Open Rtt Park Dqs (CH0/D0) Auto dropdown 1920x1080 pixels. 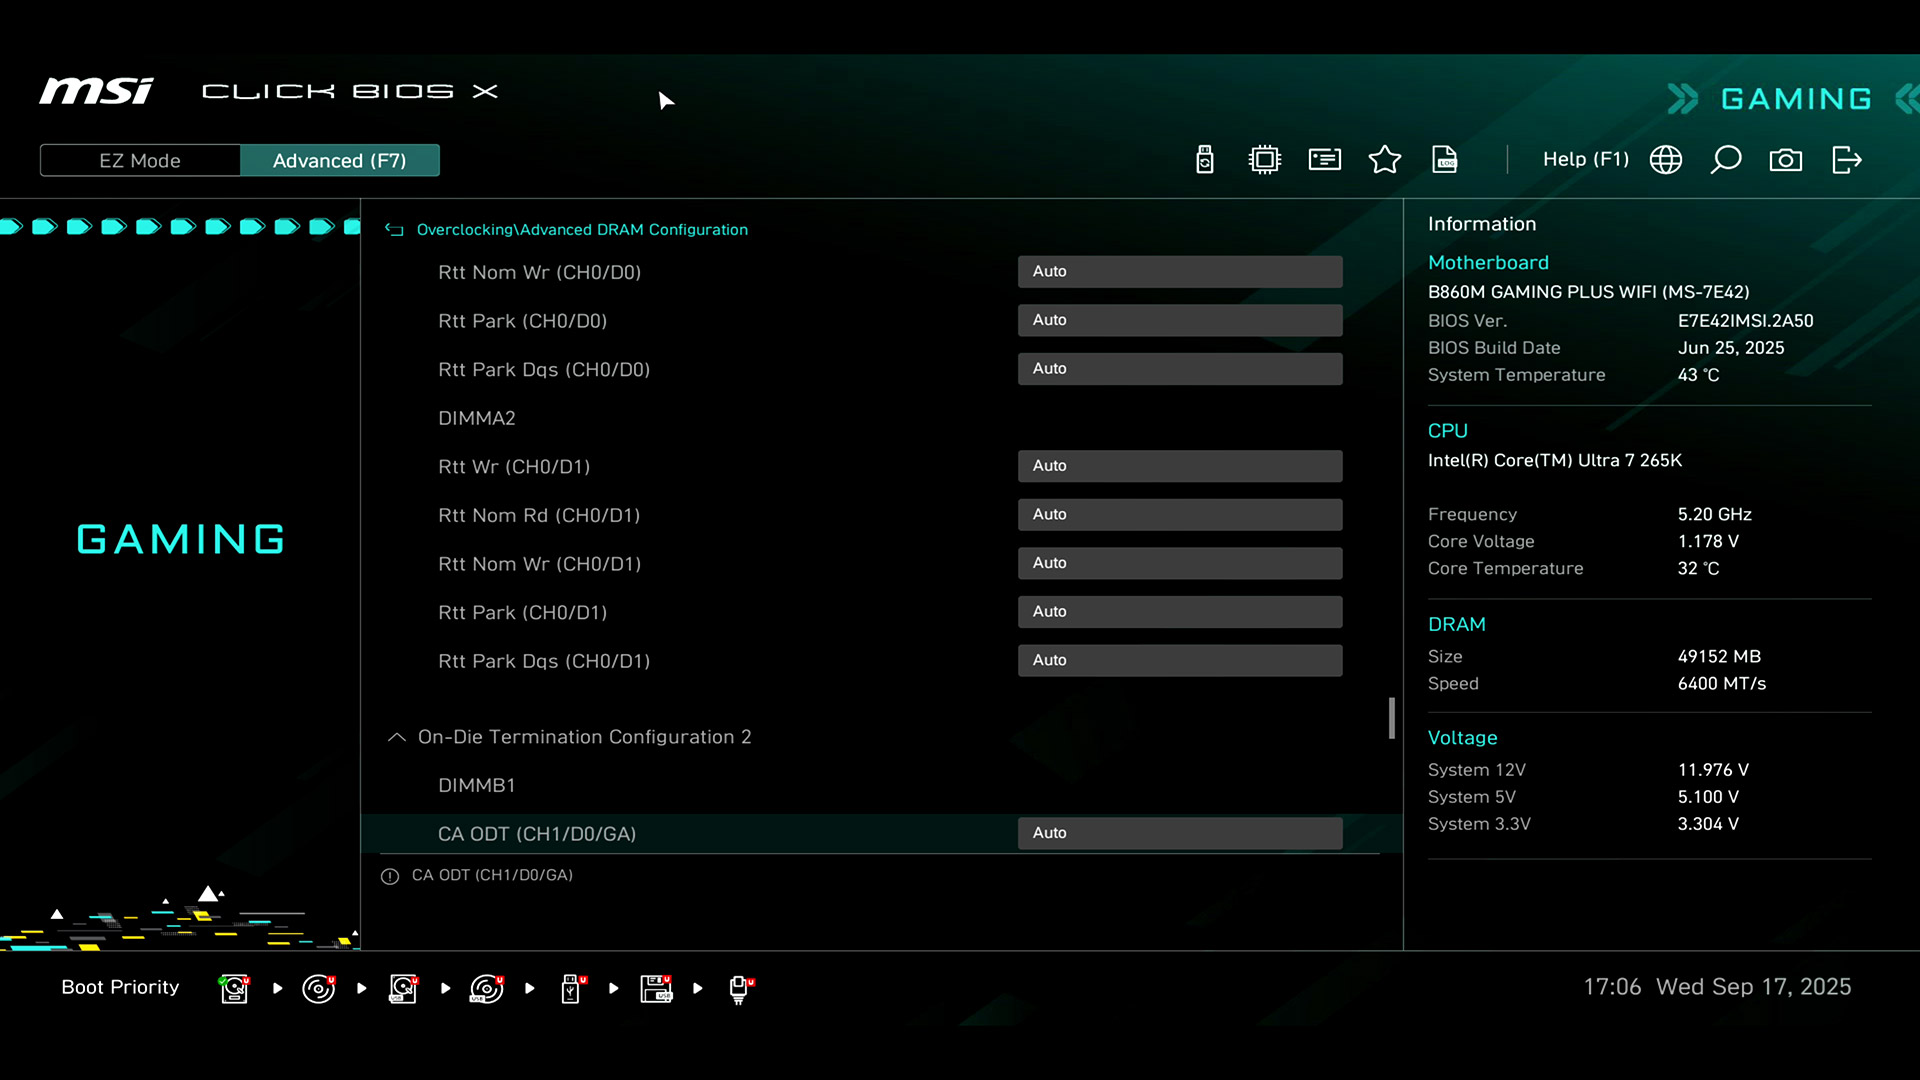[1179, 369]
